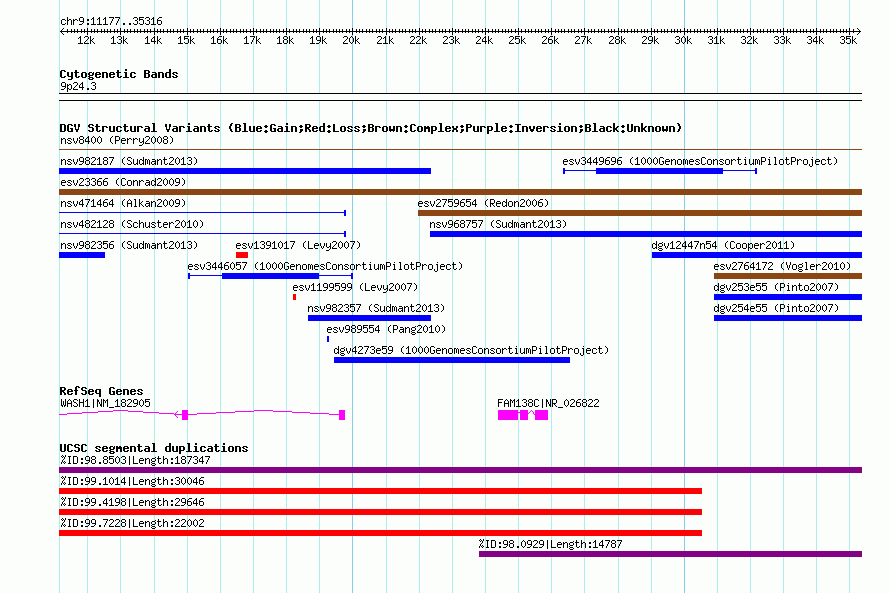Click the %ID:99.7228 Length:22002 red bar

[380, 533]
